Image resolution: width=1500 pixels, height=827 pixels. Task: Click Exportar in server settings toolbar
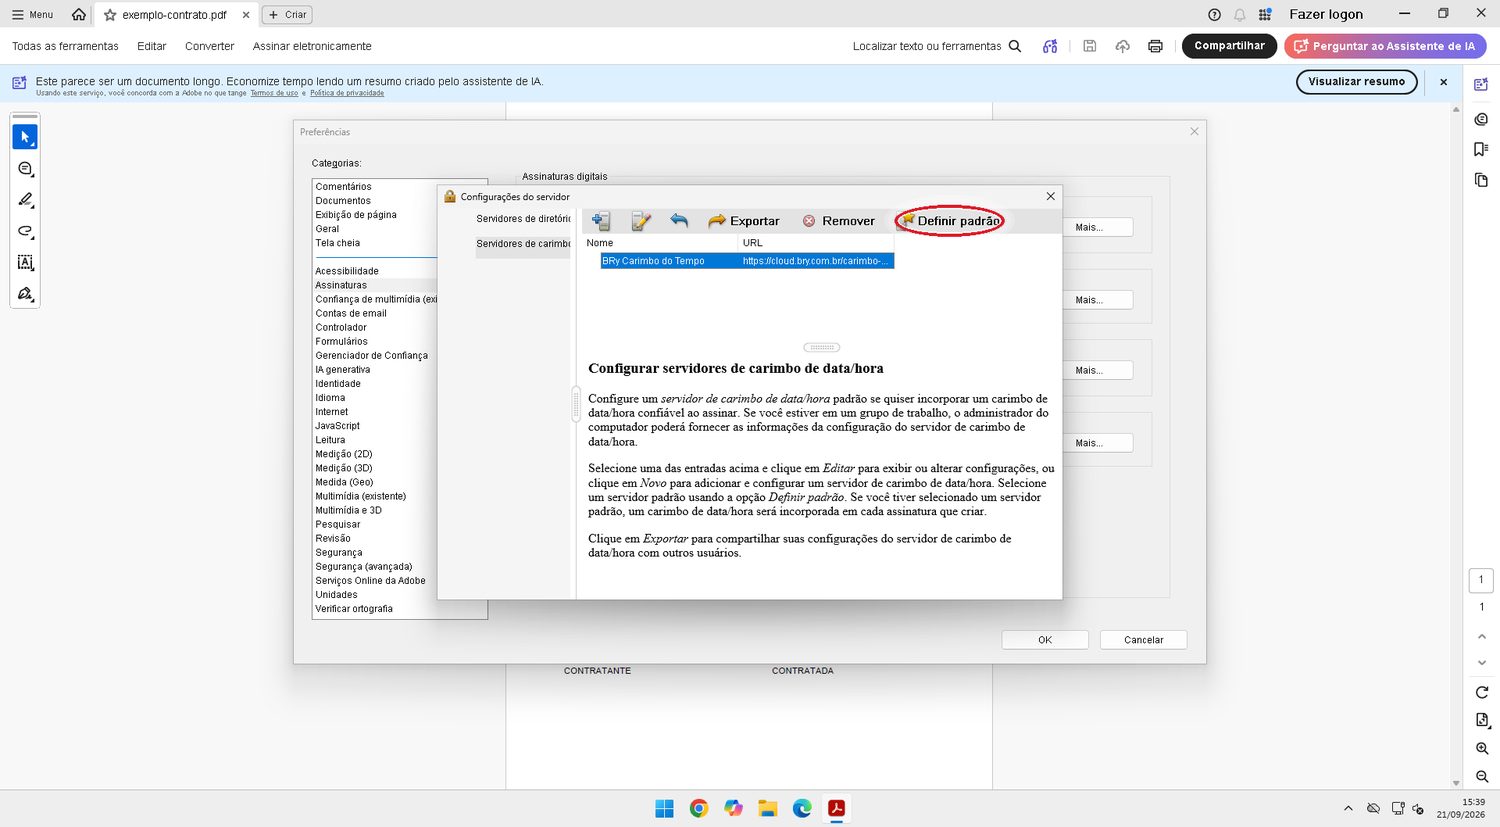tap(744, 221)
